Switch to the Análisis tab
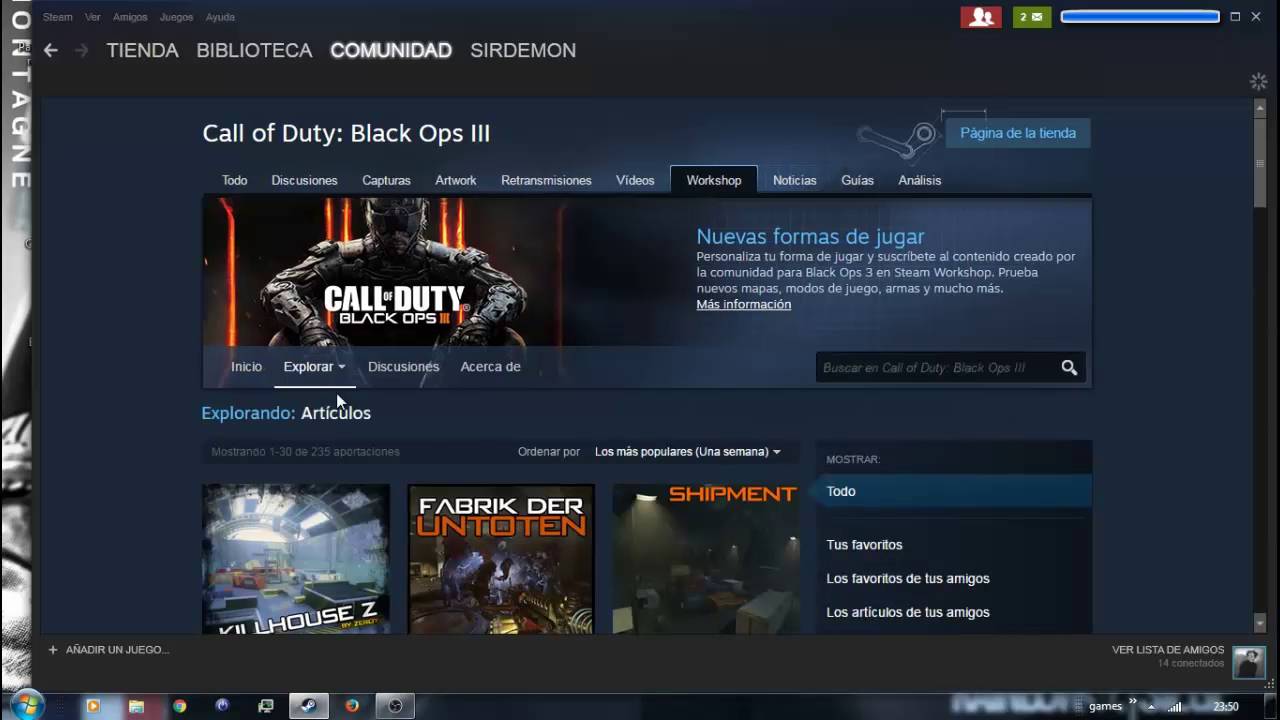1280x720 pixels. (920, 180)
